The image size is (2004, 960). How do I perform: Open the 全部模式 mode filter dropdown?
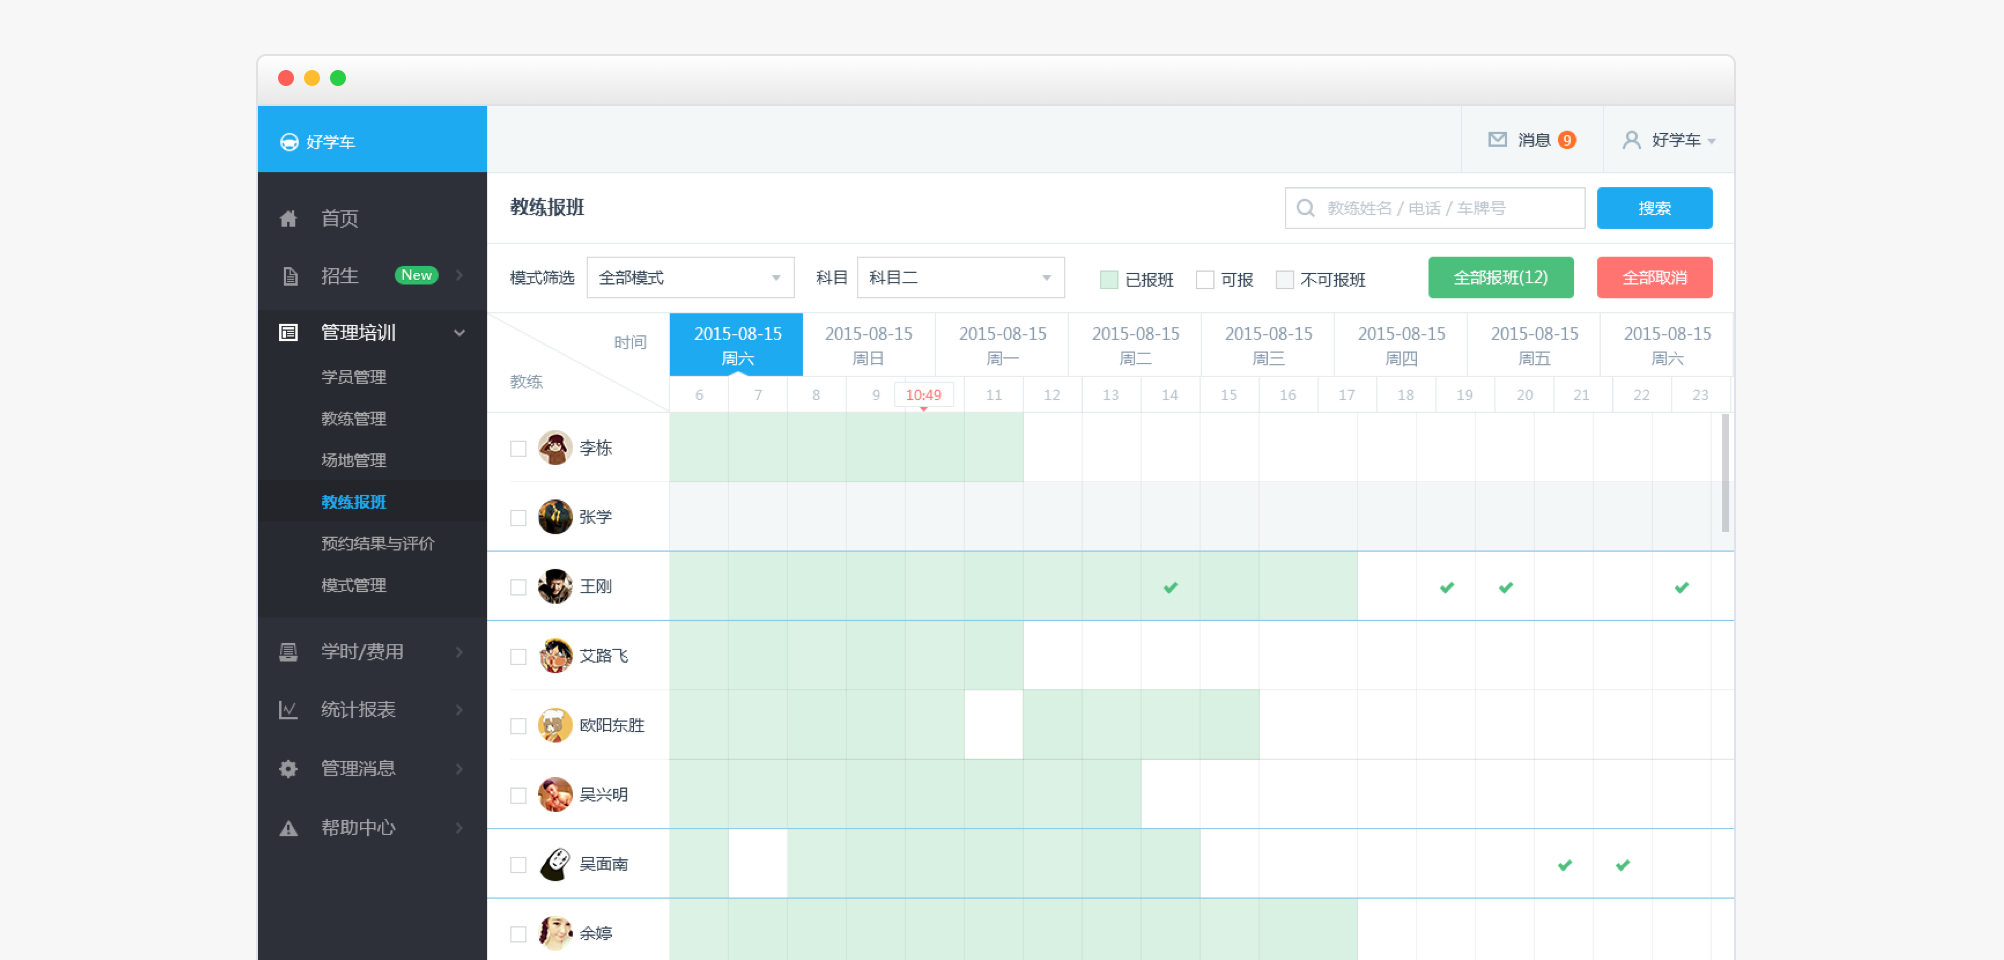(x=690, y=278)
